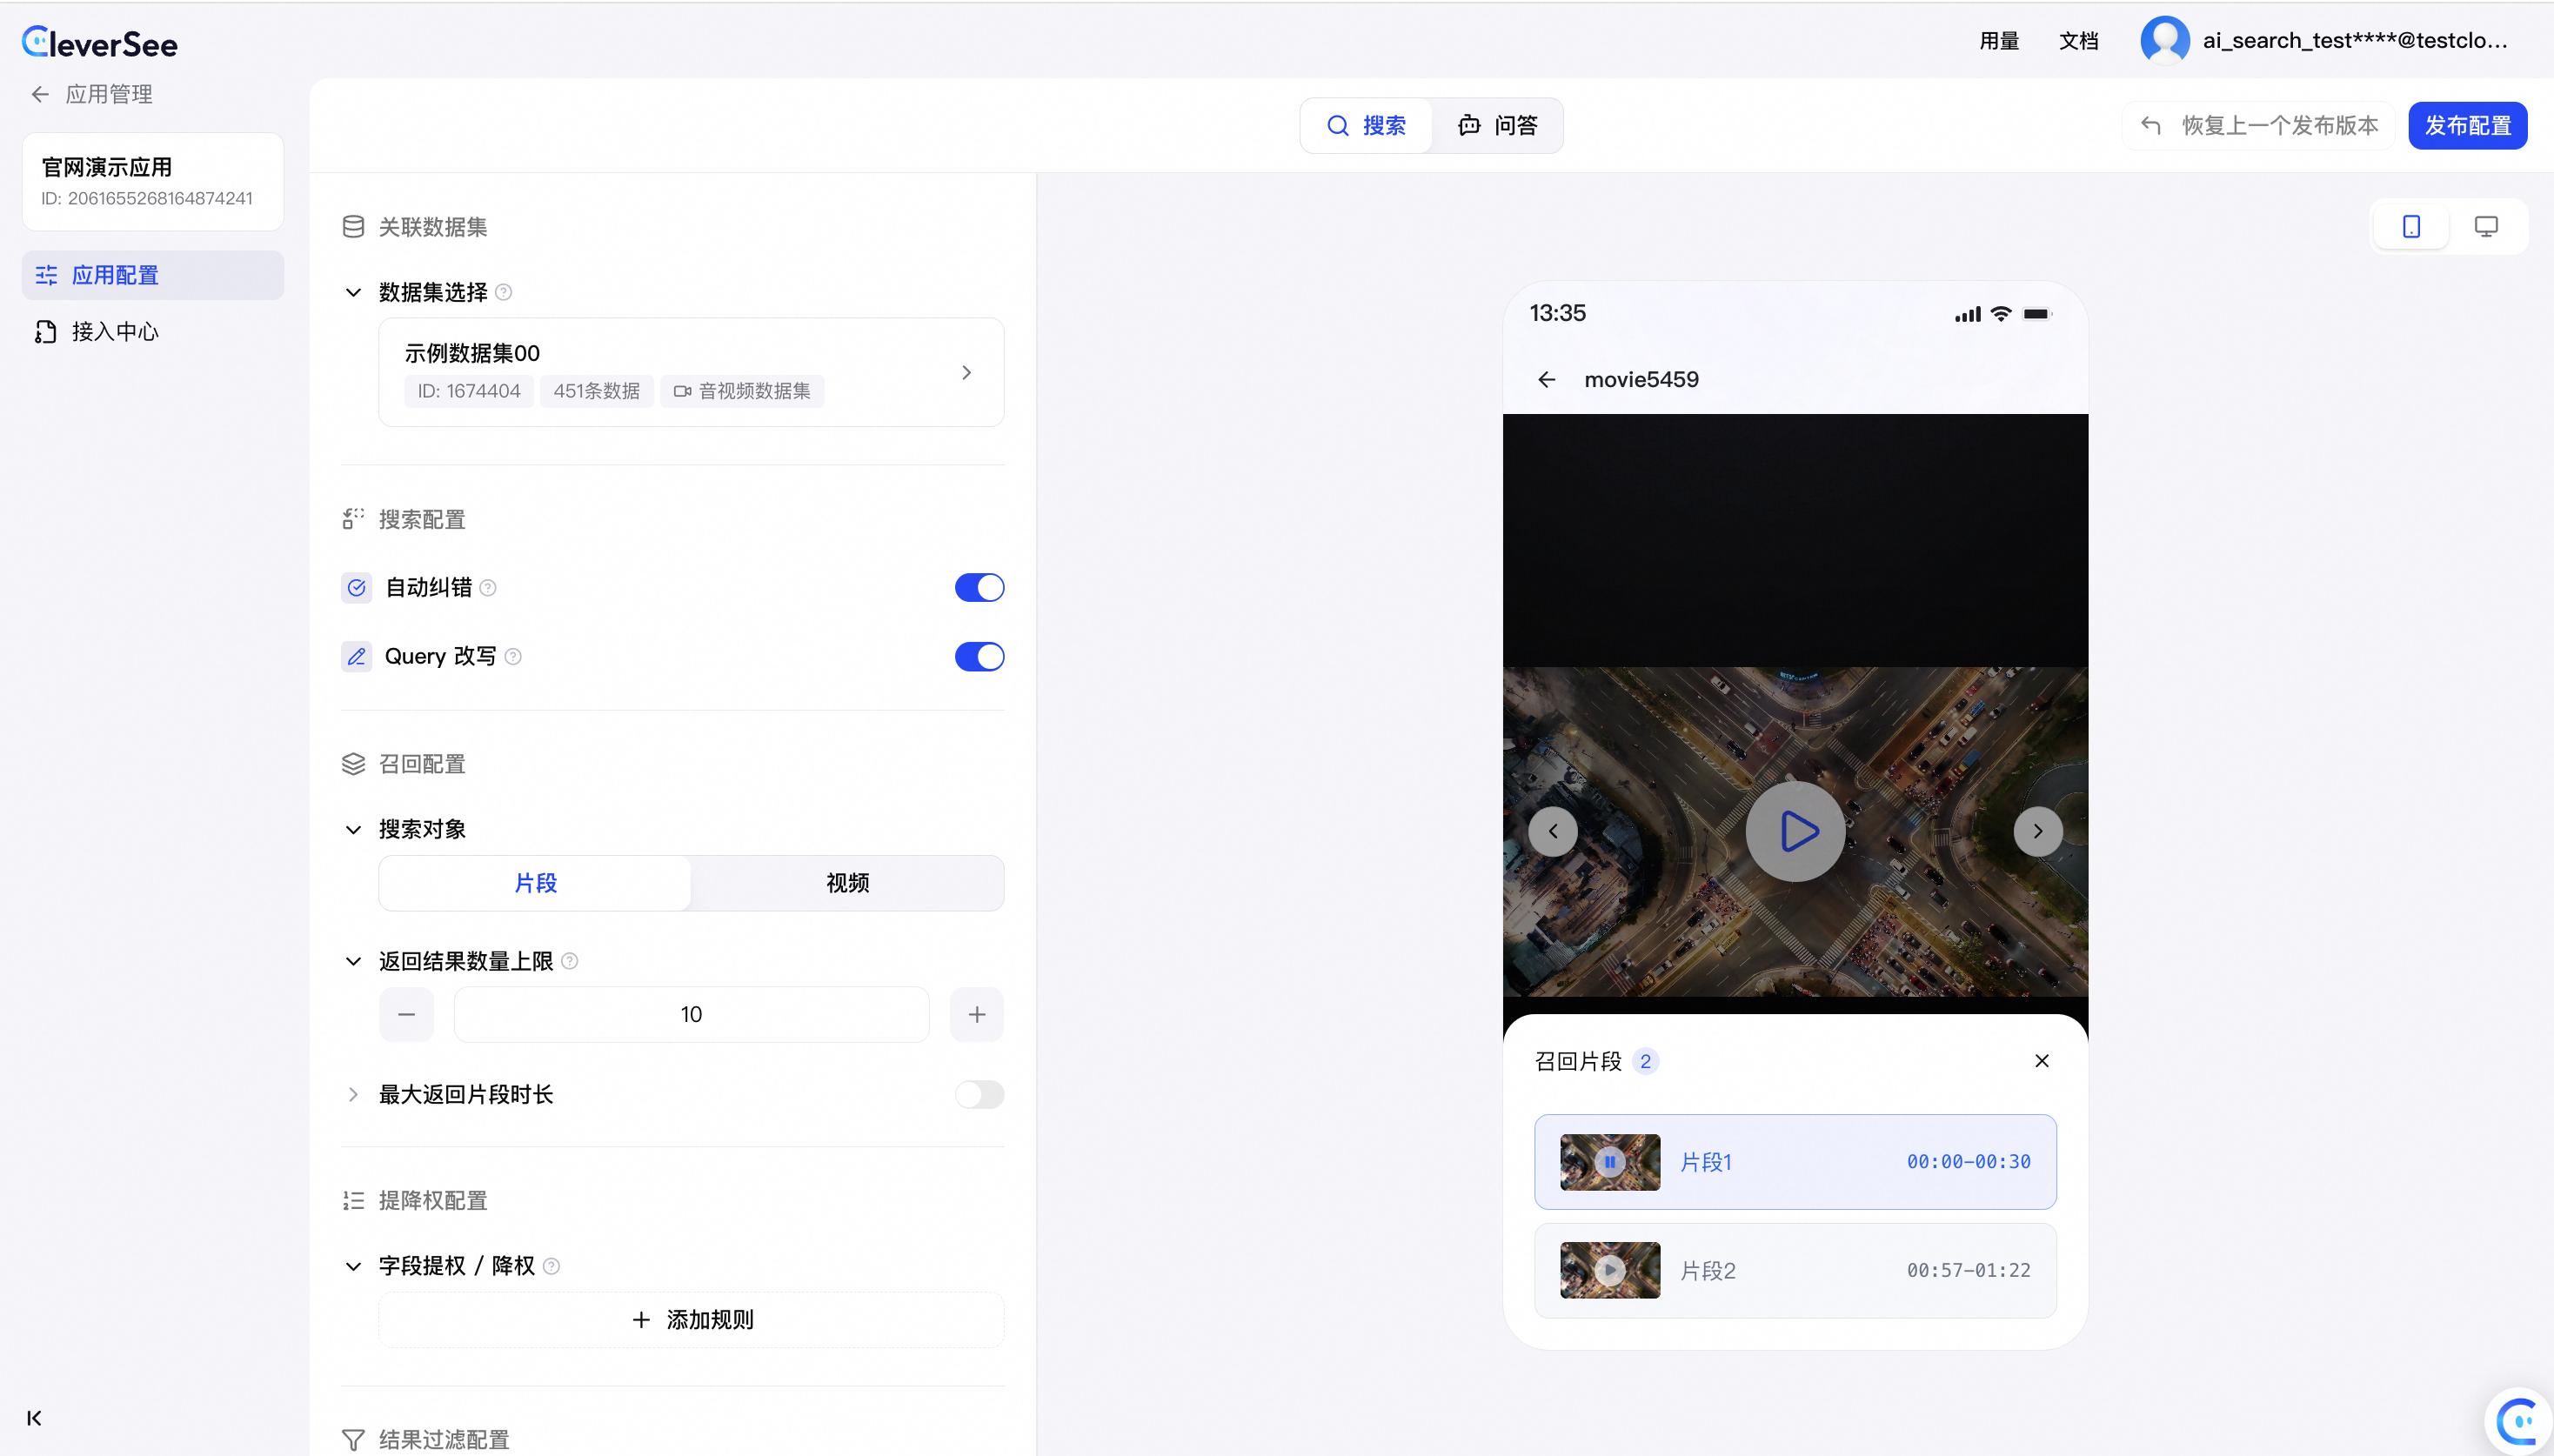Select the 片段1 row 00:00-00:30
Viewport: 2554px width, 1456px height.
coord(1795,1161)
